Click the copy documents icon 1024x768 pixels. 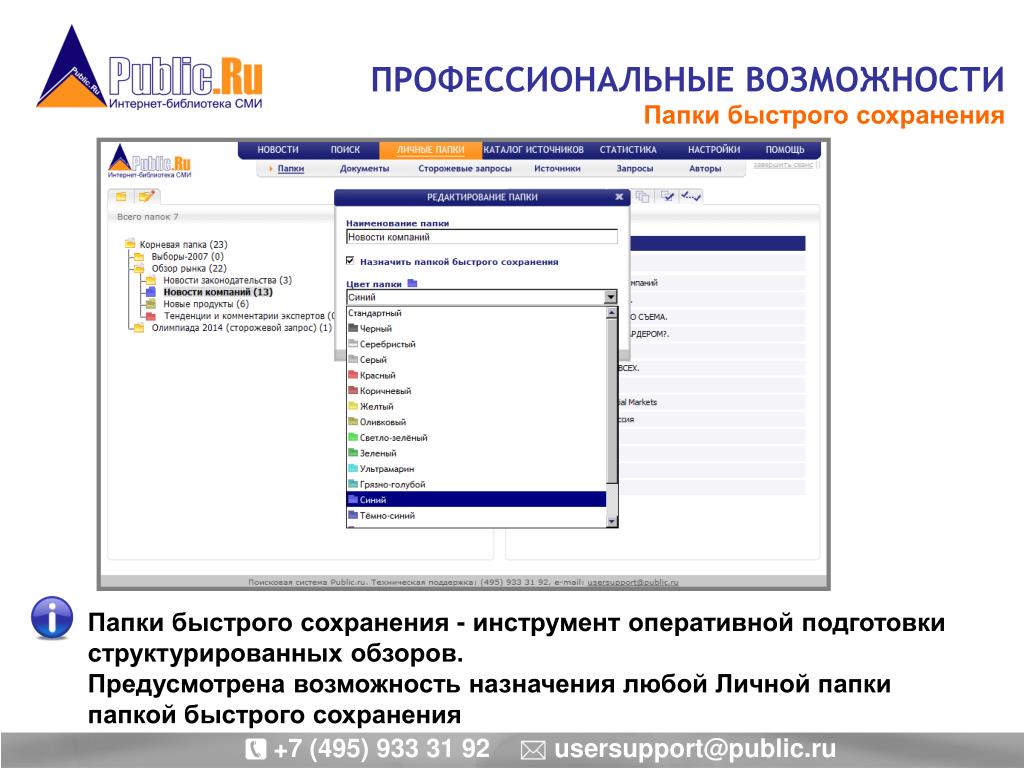[643, 196]
